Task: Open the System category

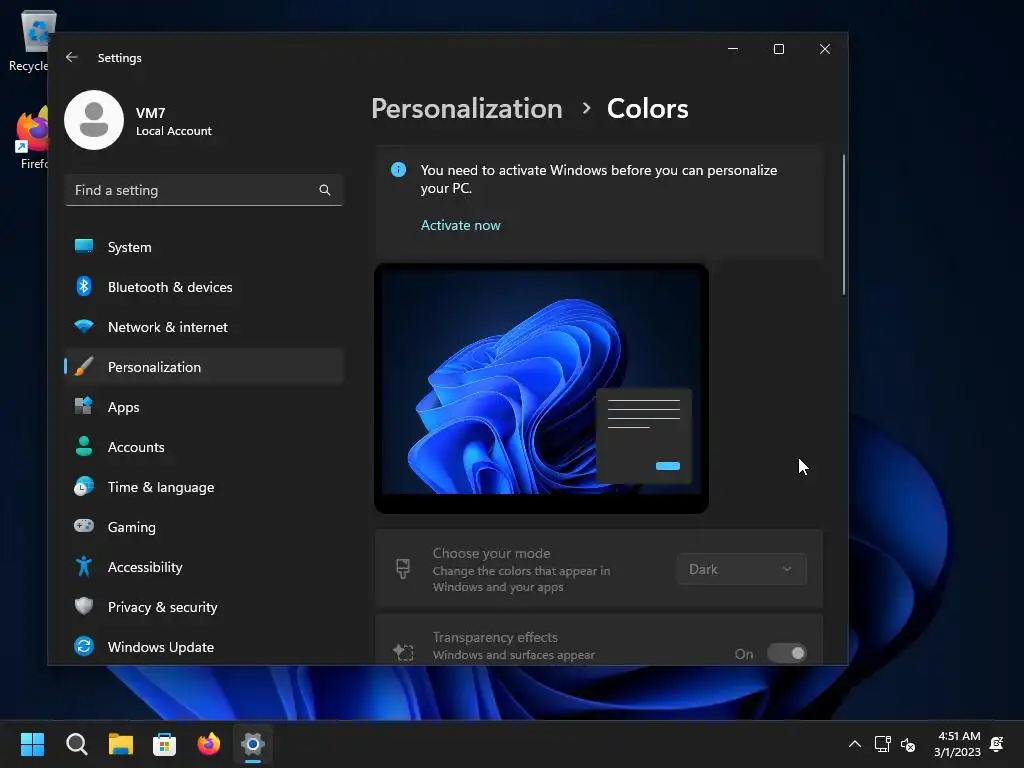Action: tap(204, 247)
